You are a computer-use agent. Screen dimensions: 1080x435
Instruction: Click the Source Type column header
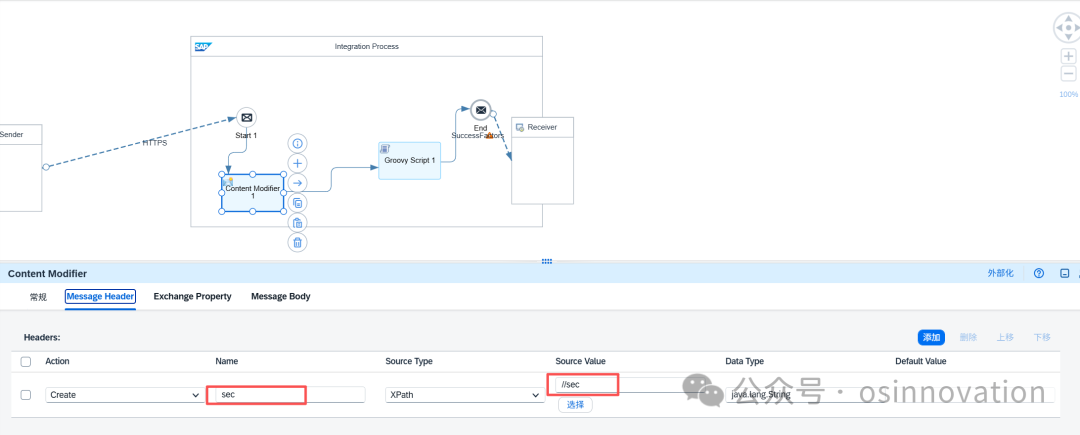pyautogui.click(x=408, y=361)
